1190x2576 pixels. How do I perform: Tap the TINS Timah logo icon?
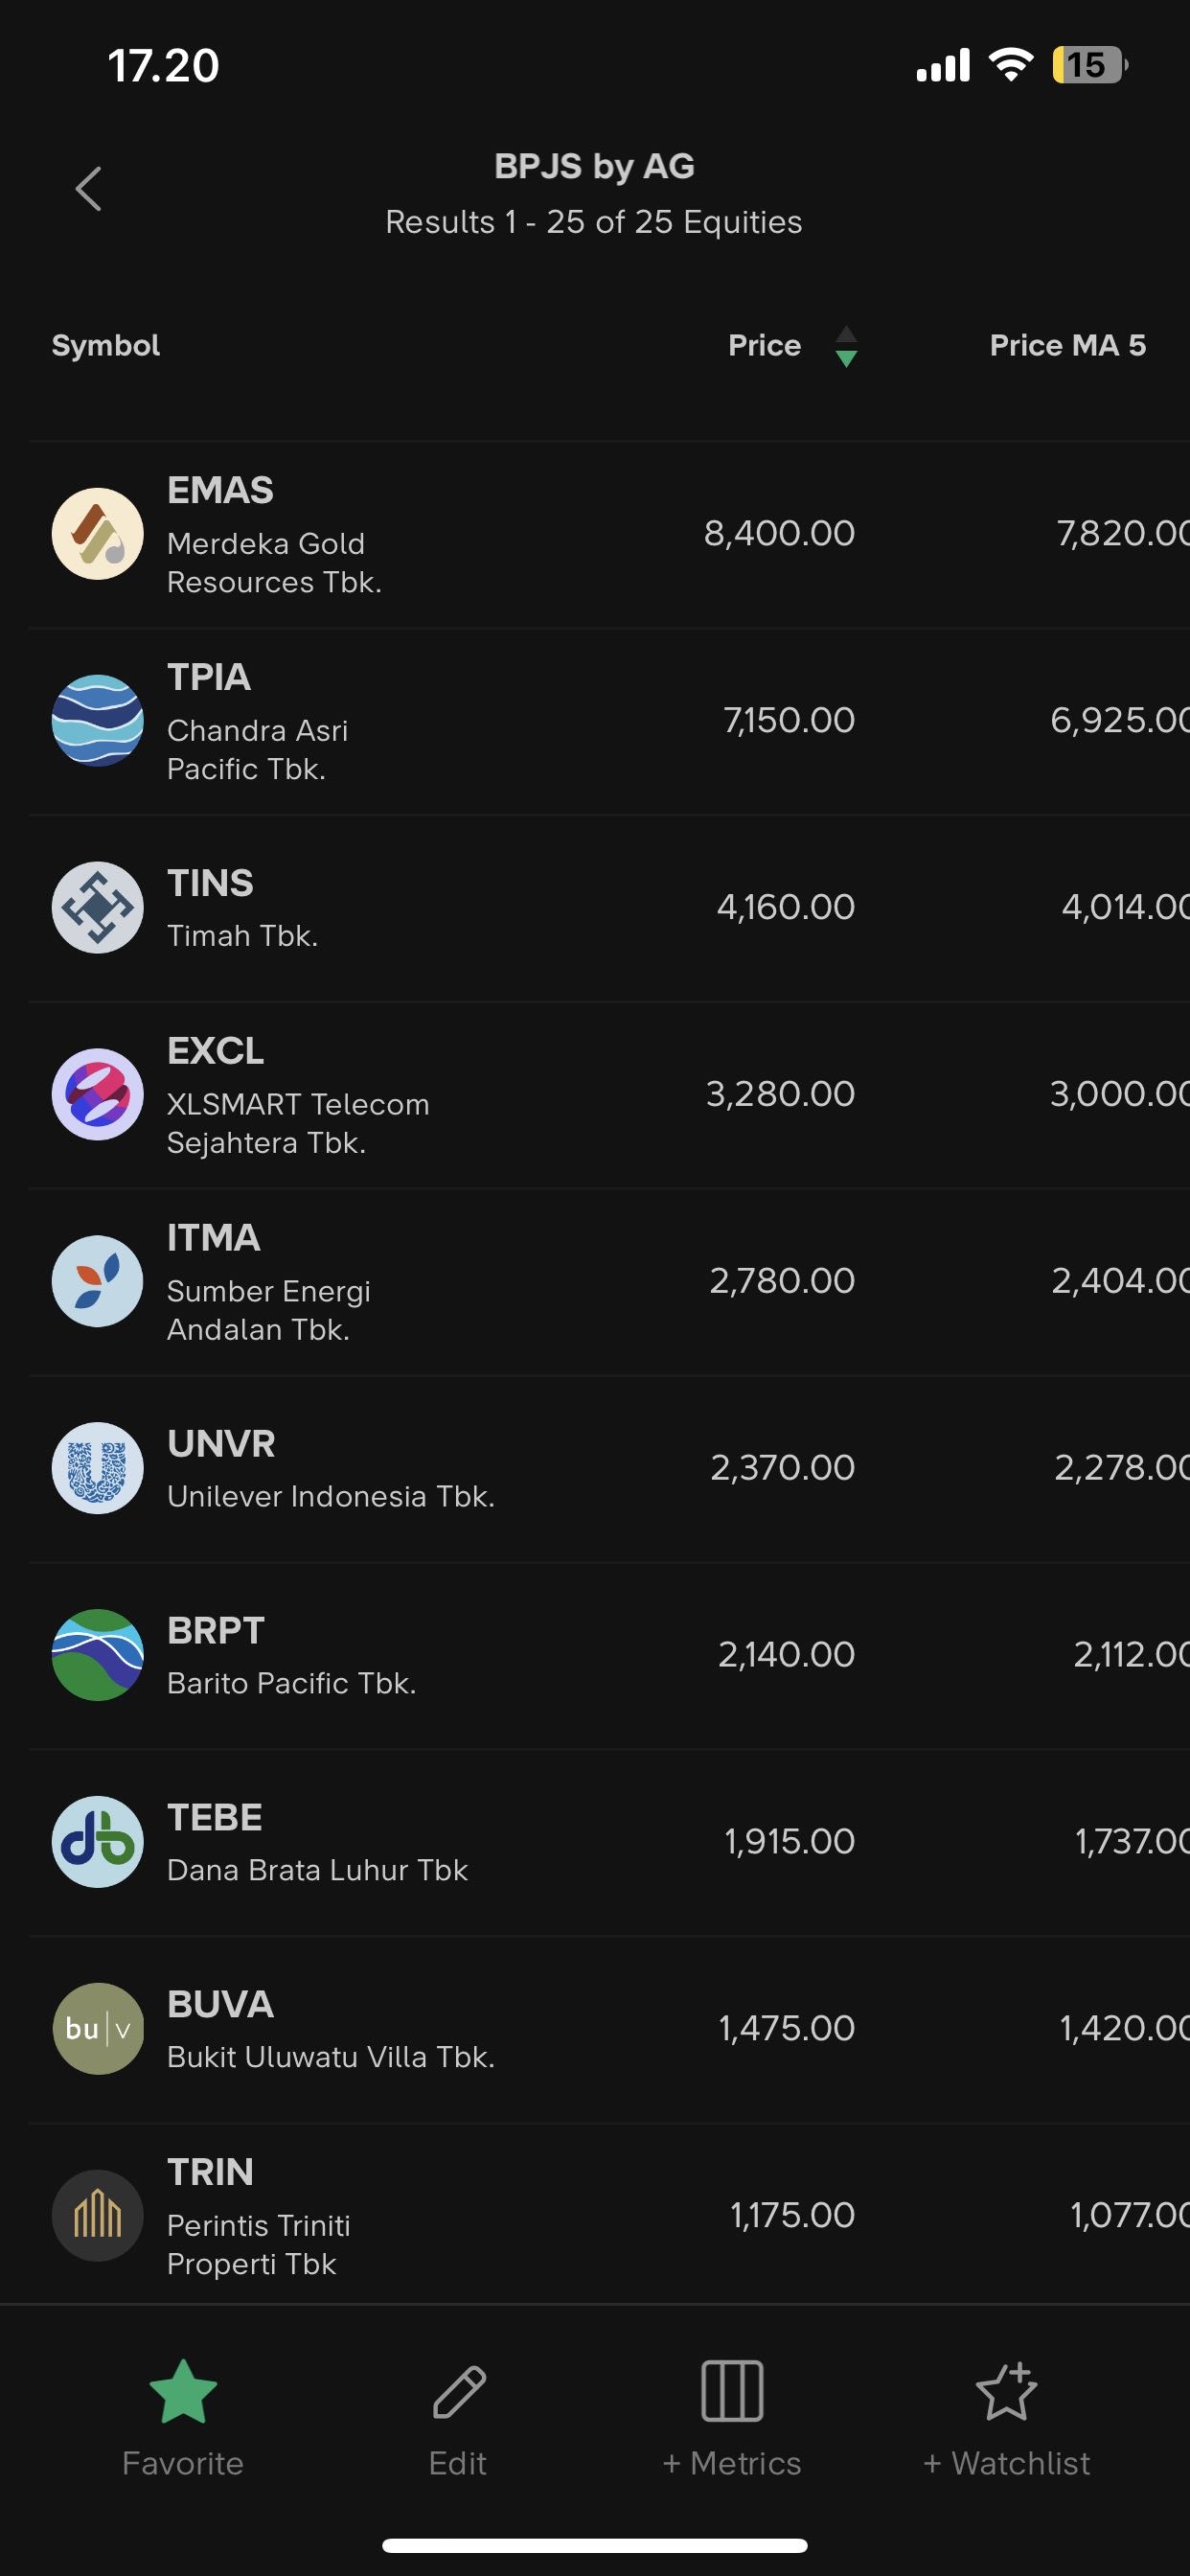pos(97,908)
